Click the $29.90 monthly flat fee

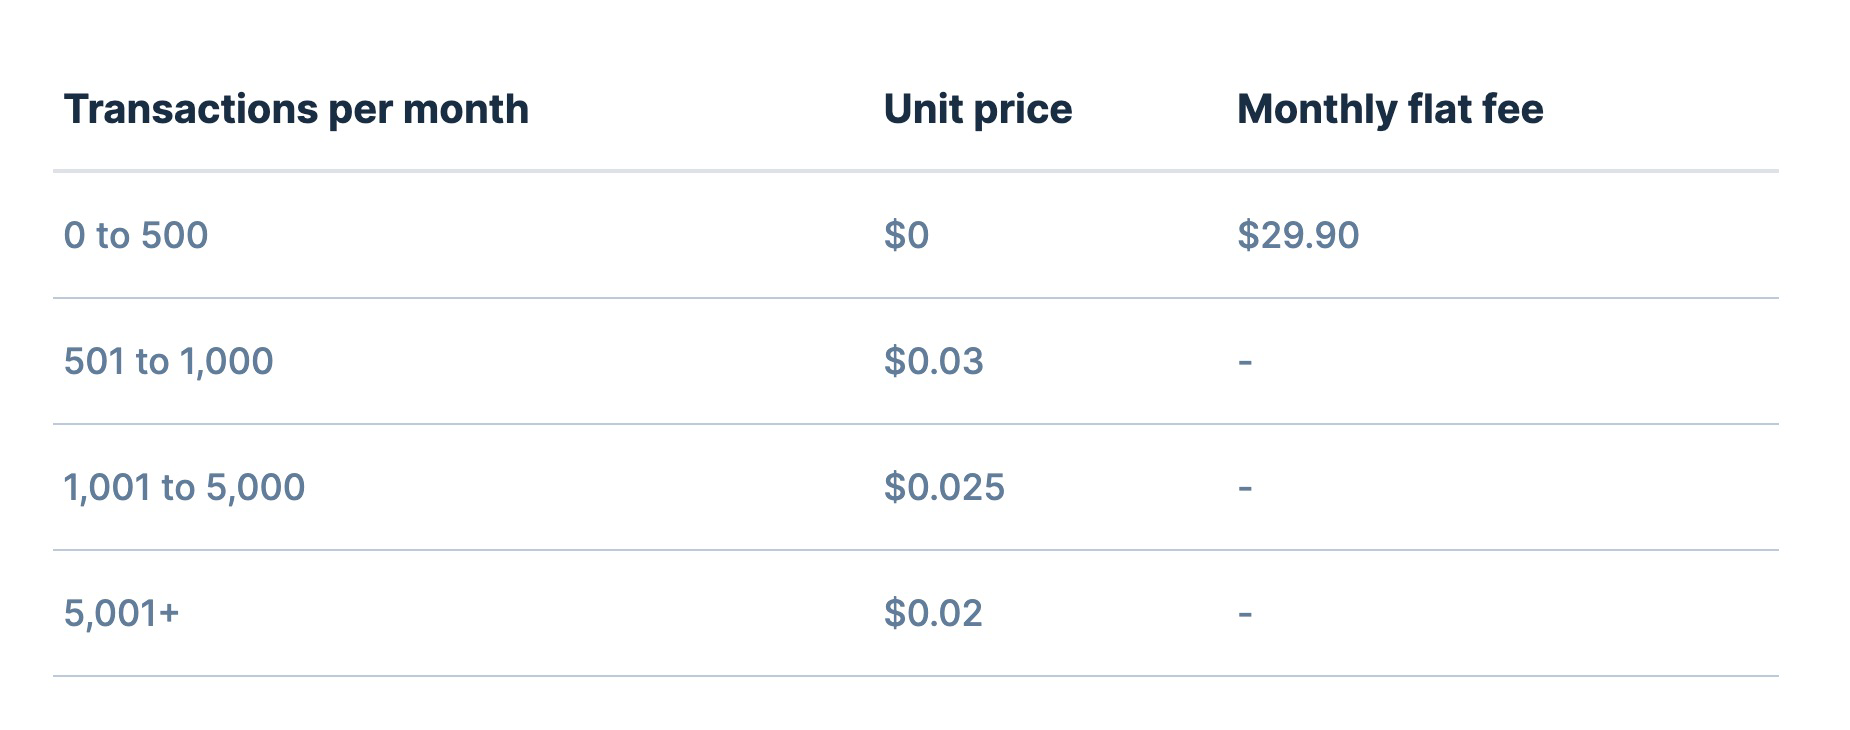(x=1298, y=235)
